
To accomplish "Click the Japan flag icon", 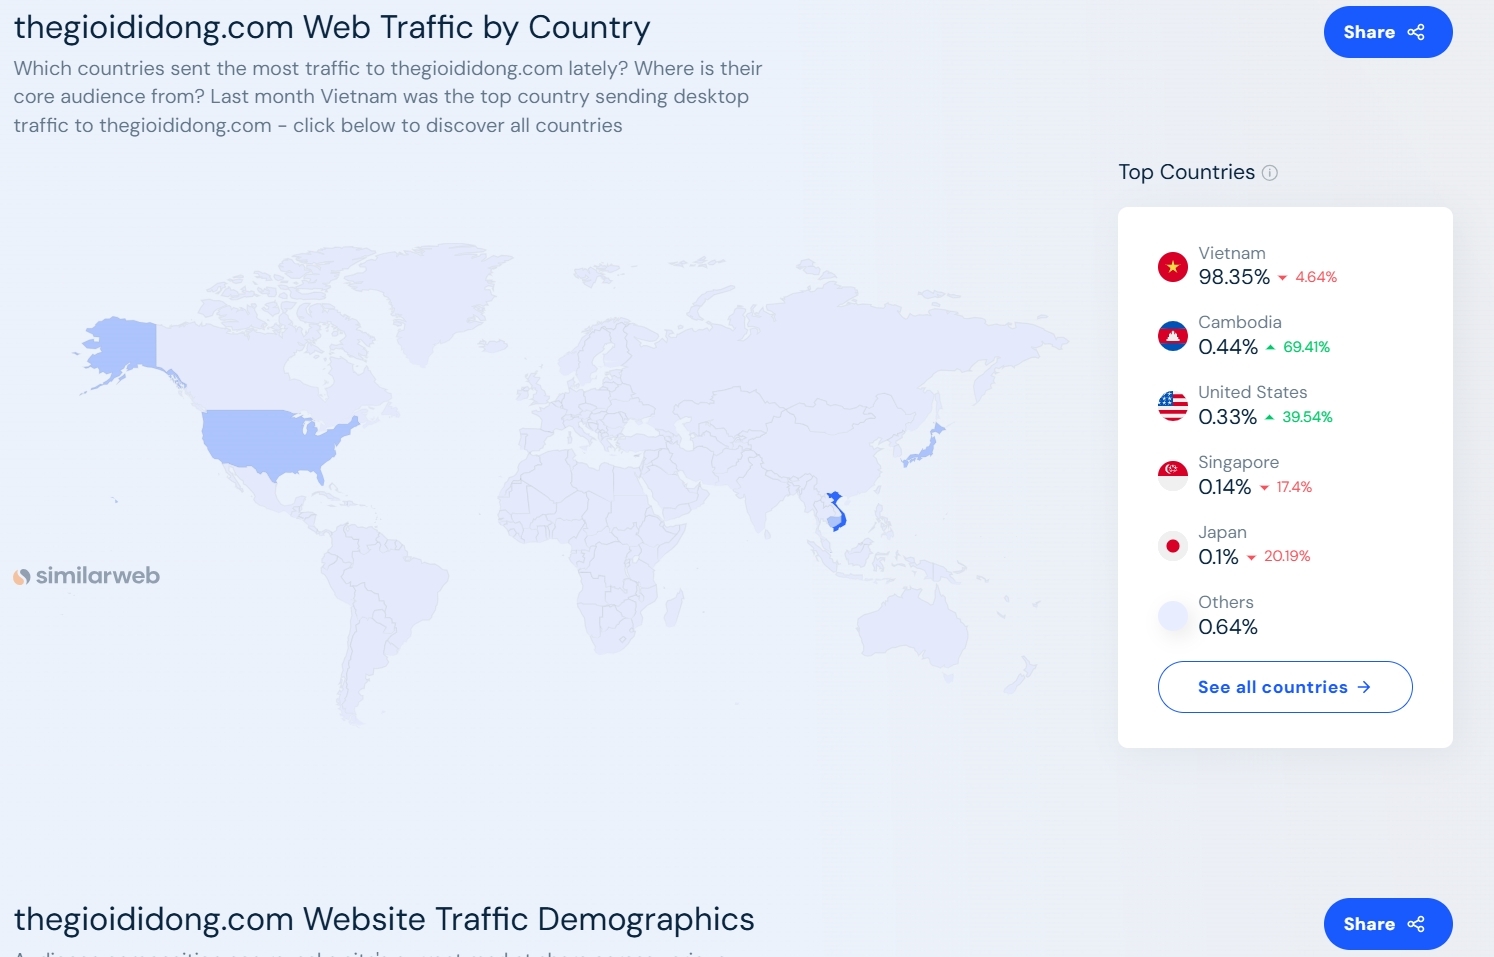I will (1173, 546).
